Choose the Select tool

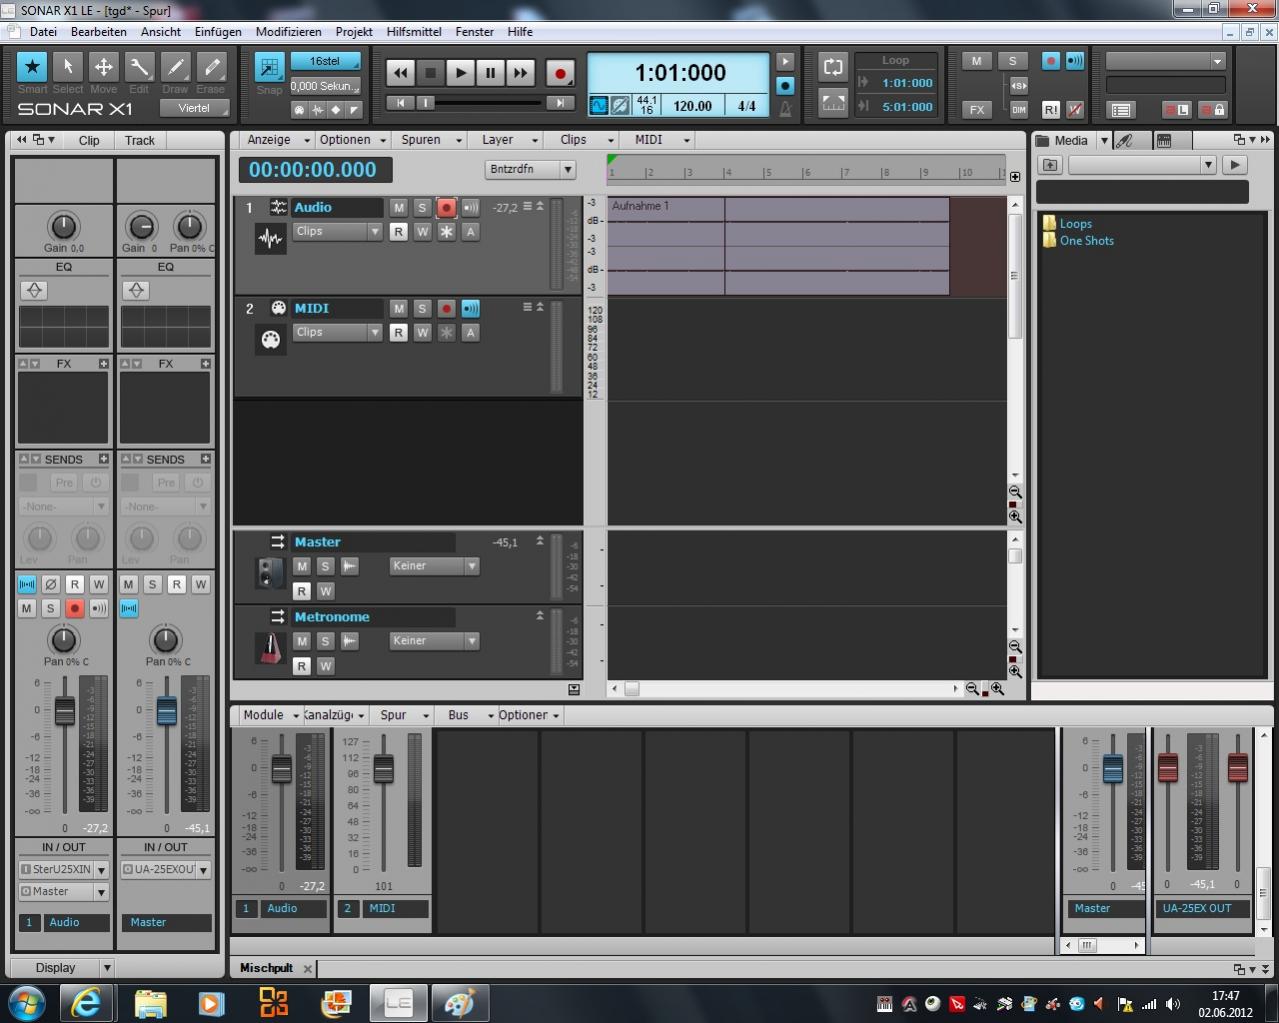[68, 67]
